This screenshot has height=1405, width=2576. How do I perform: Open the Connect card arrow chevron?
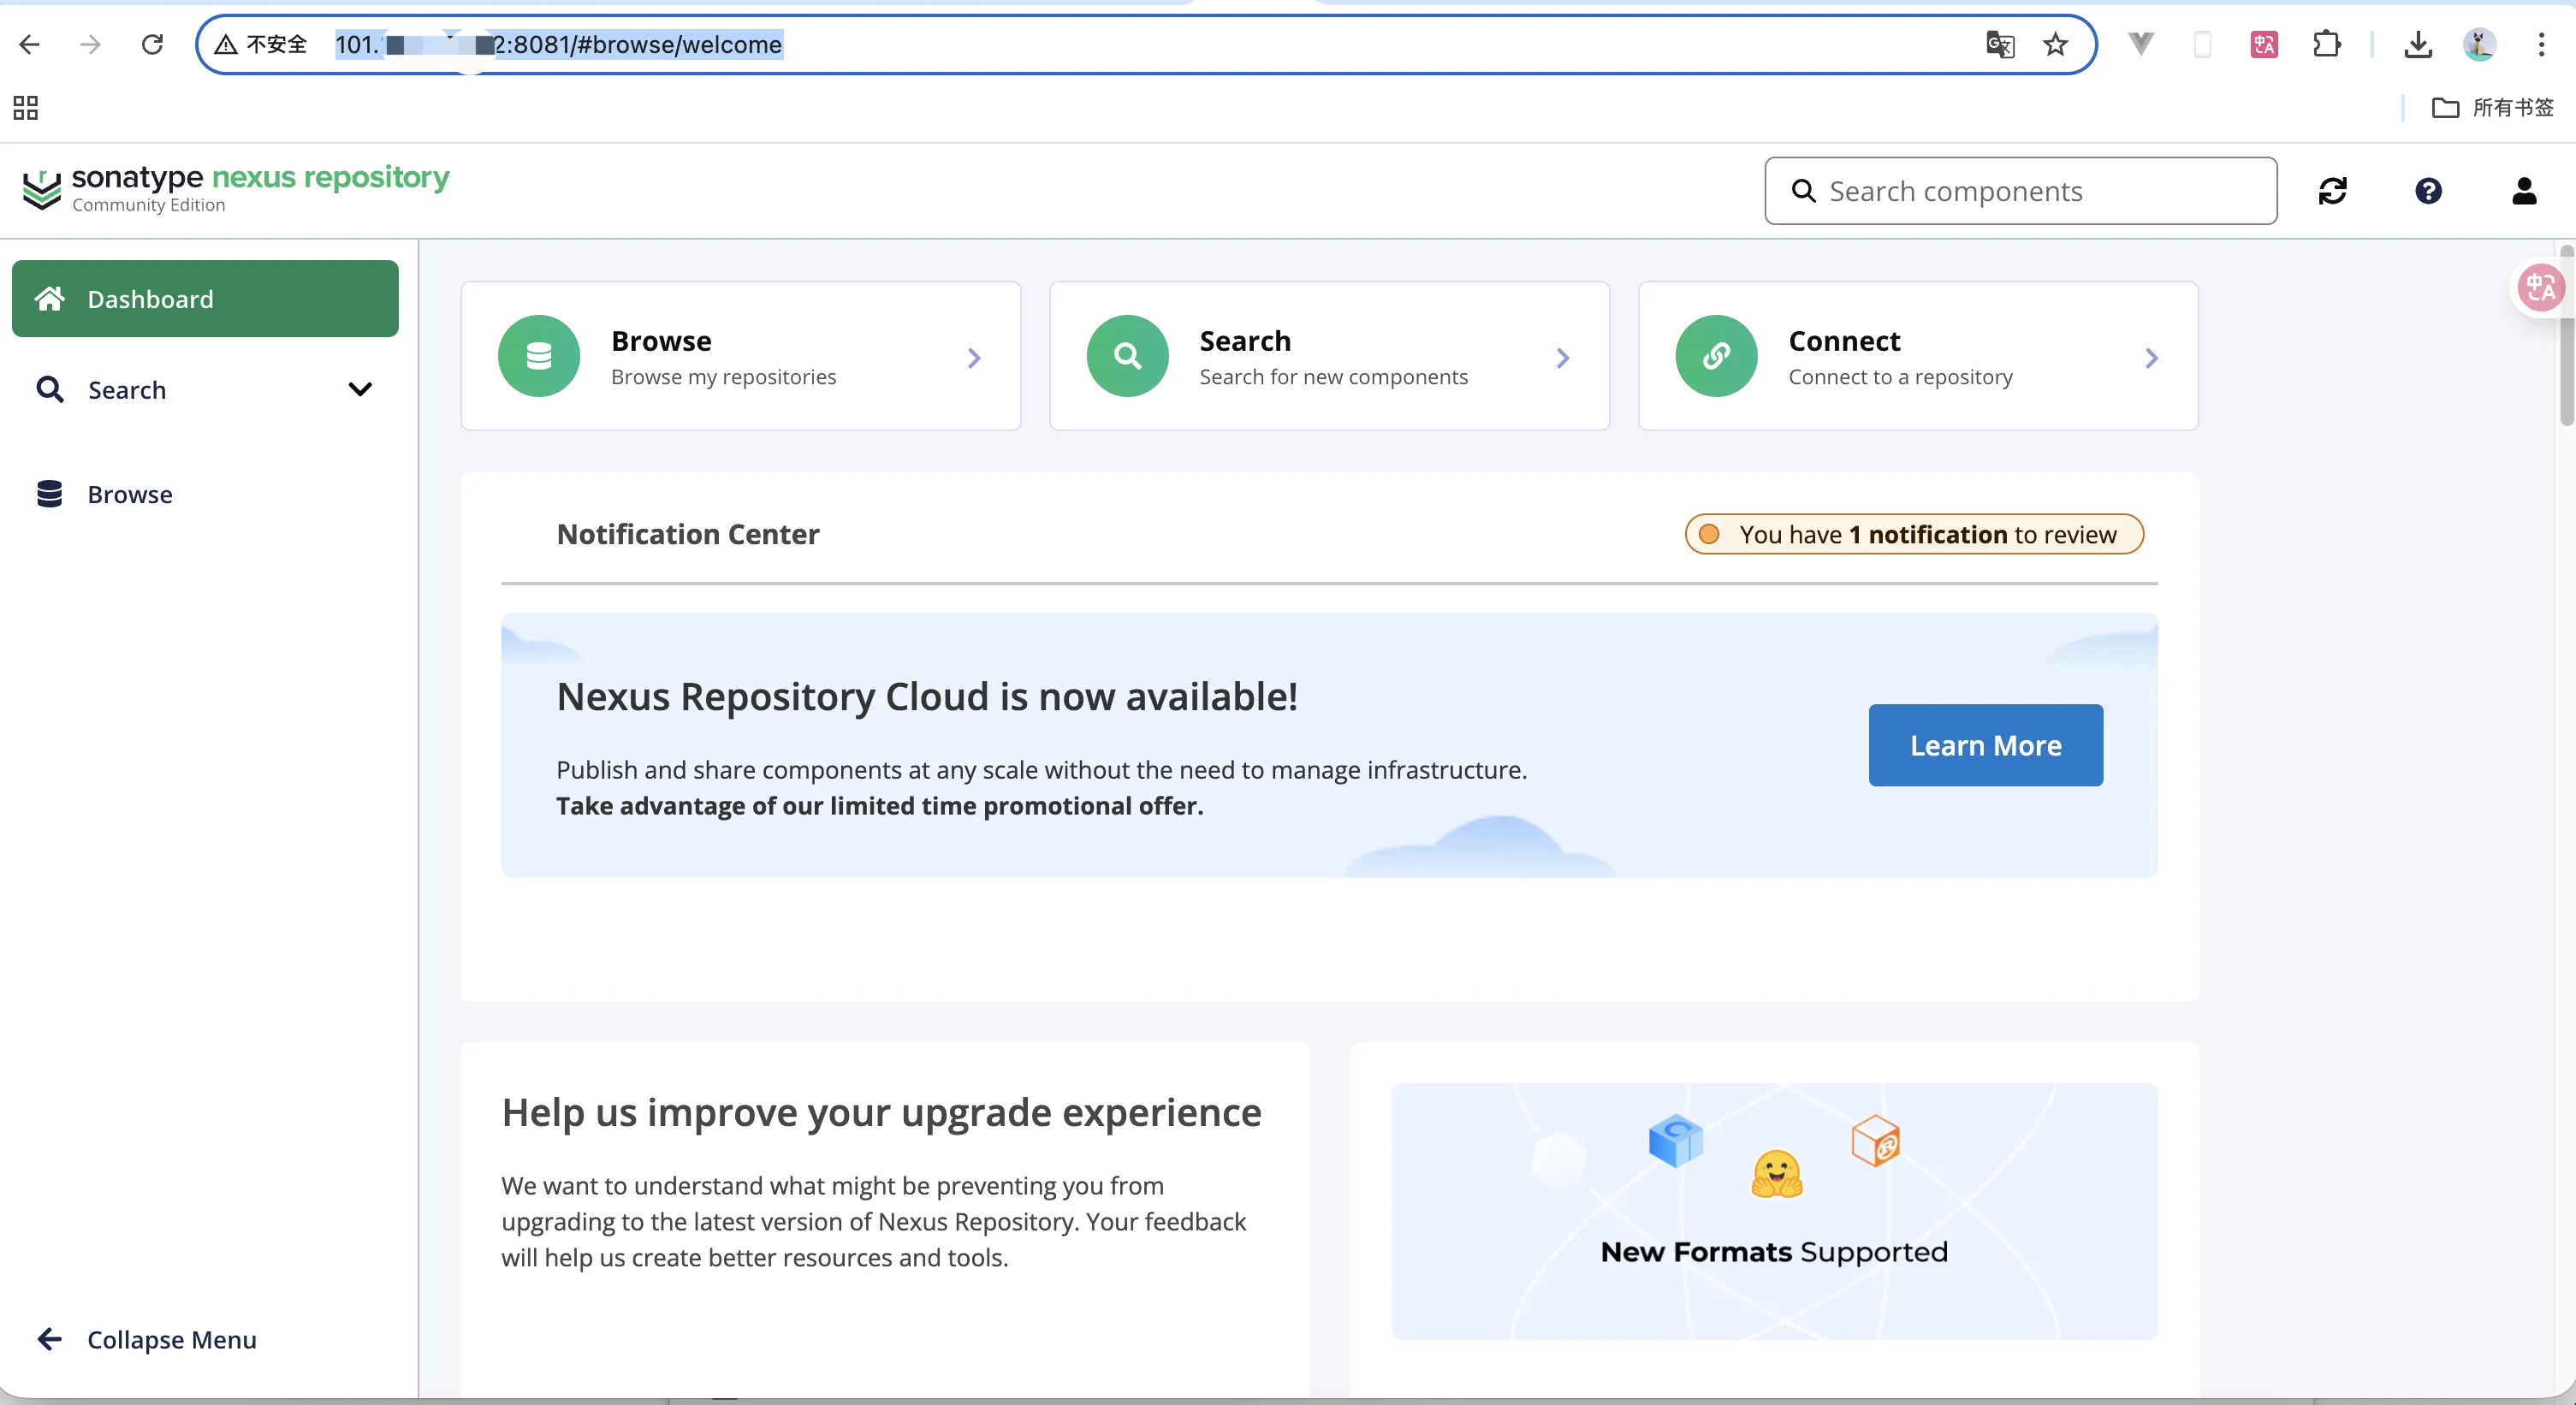tap(2151, 358)
